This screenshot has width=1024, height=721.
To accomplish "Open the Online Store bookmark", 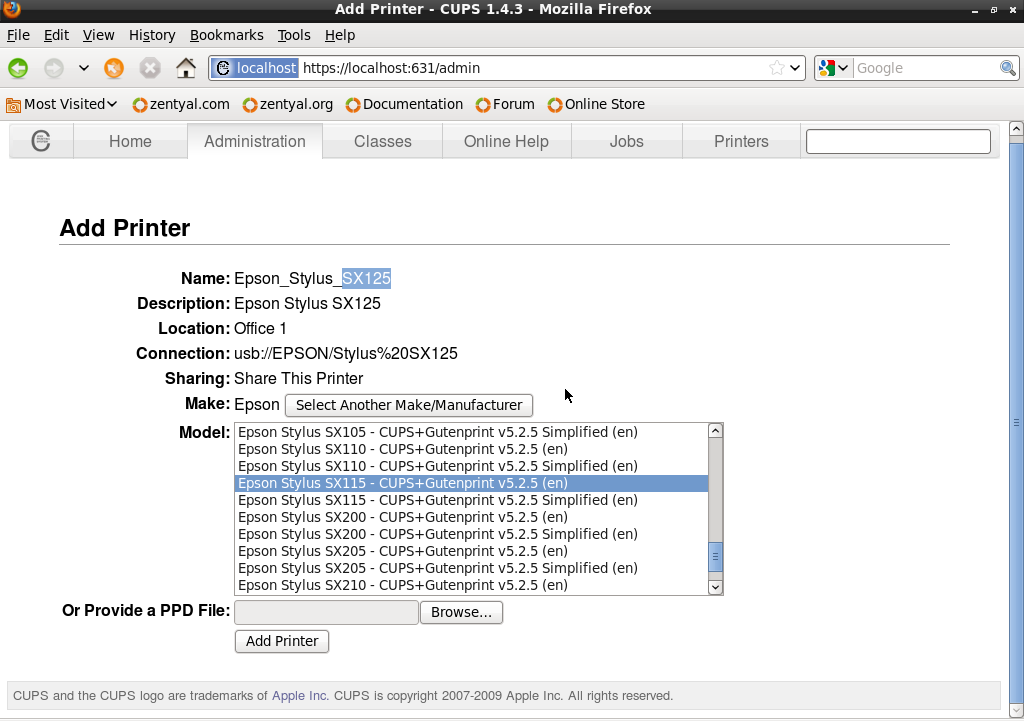I will [x=596, y=104].
